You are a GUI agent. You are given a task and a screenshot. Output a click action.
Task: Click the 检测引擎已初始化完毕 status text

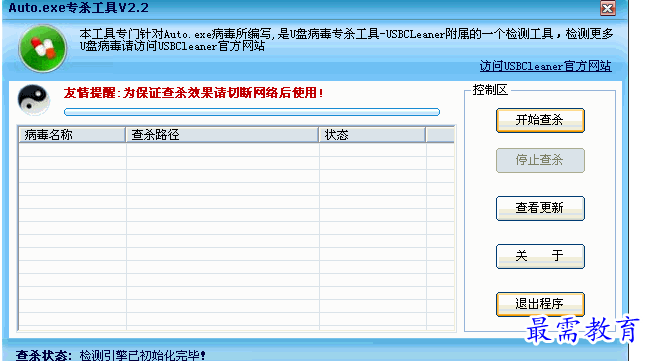tap(143, 355)
